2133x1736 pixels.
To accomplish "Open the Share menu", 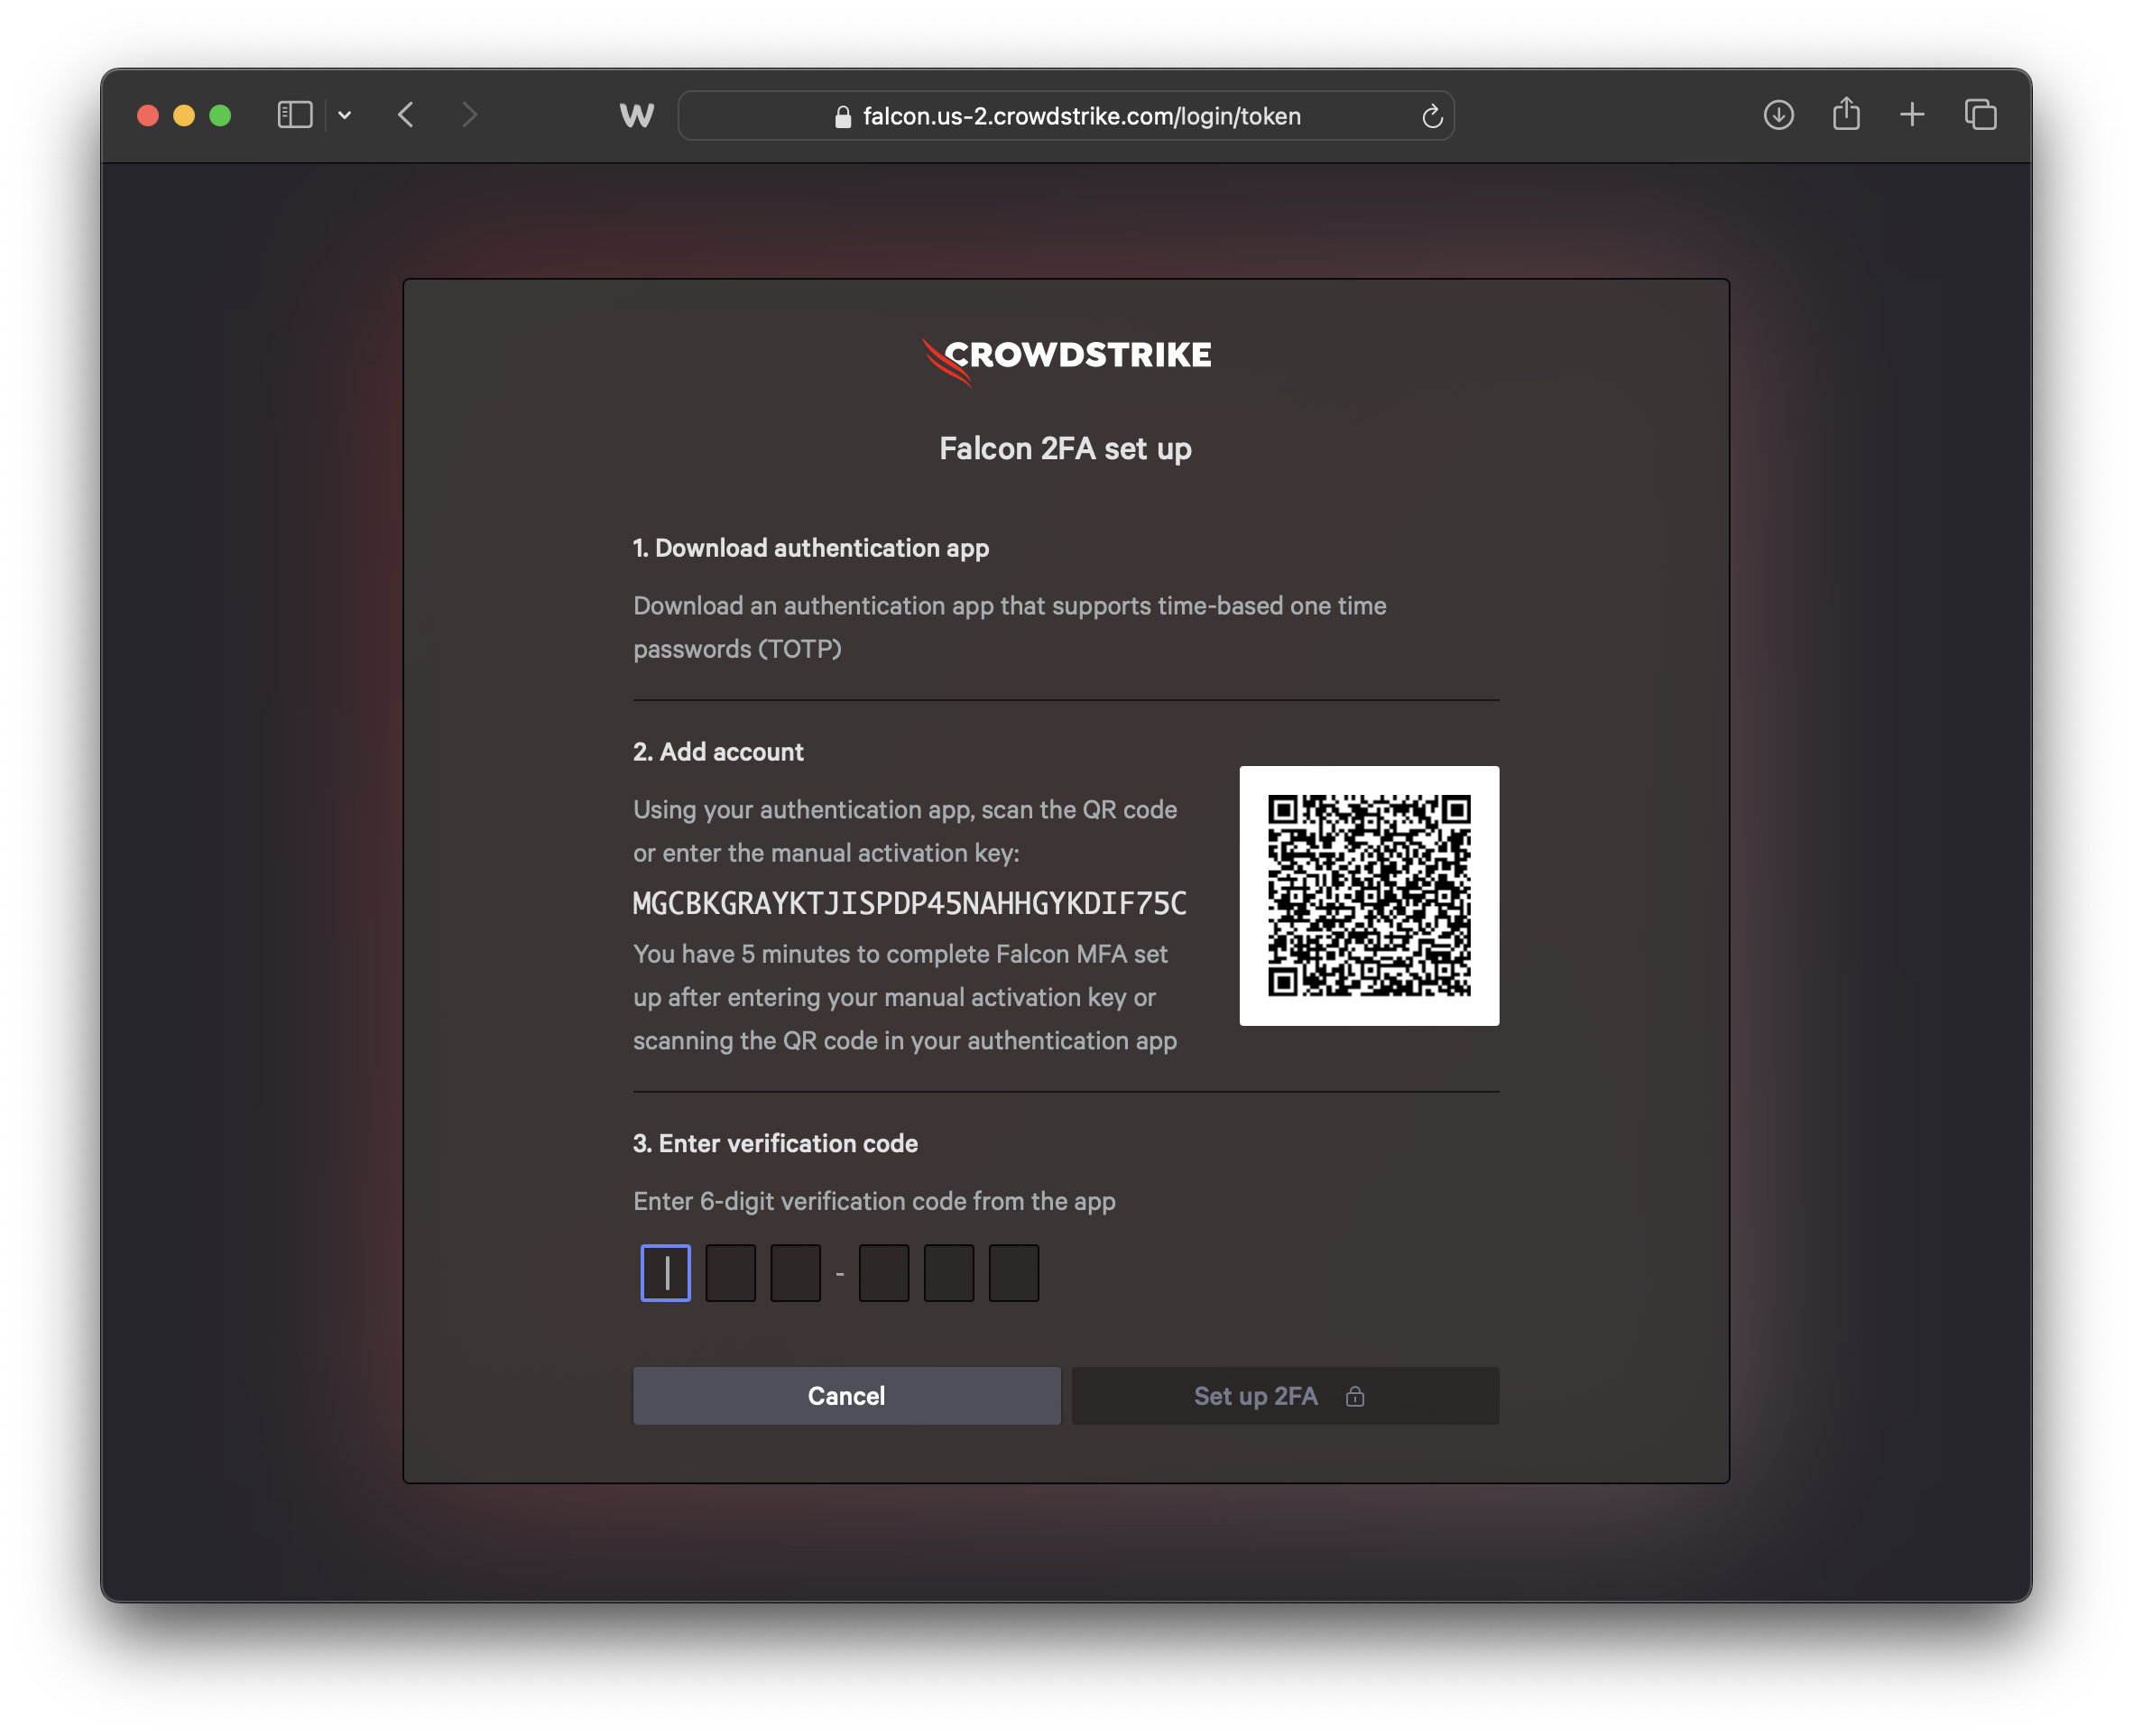I will pyautogui.click(x=1845, y=115).
